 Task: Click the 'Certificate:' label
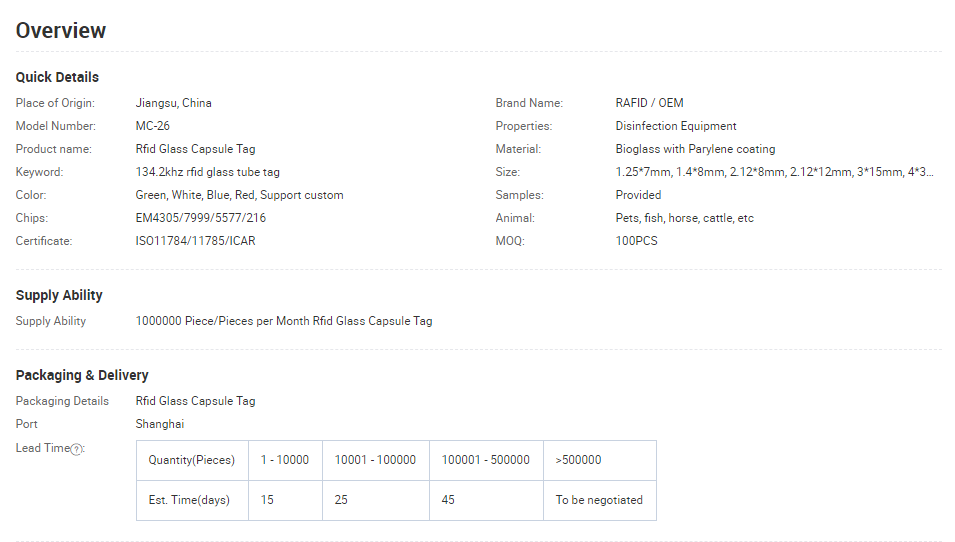pyautogui.click(x=44, y=241)
